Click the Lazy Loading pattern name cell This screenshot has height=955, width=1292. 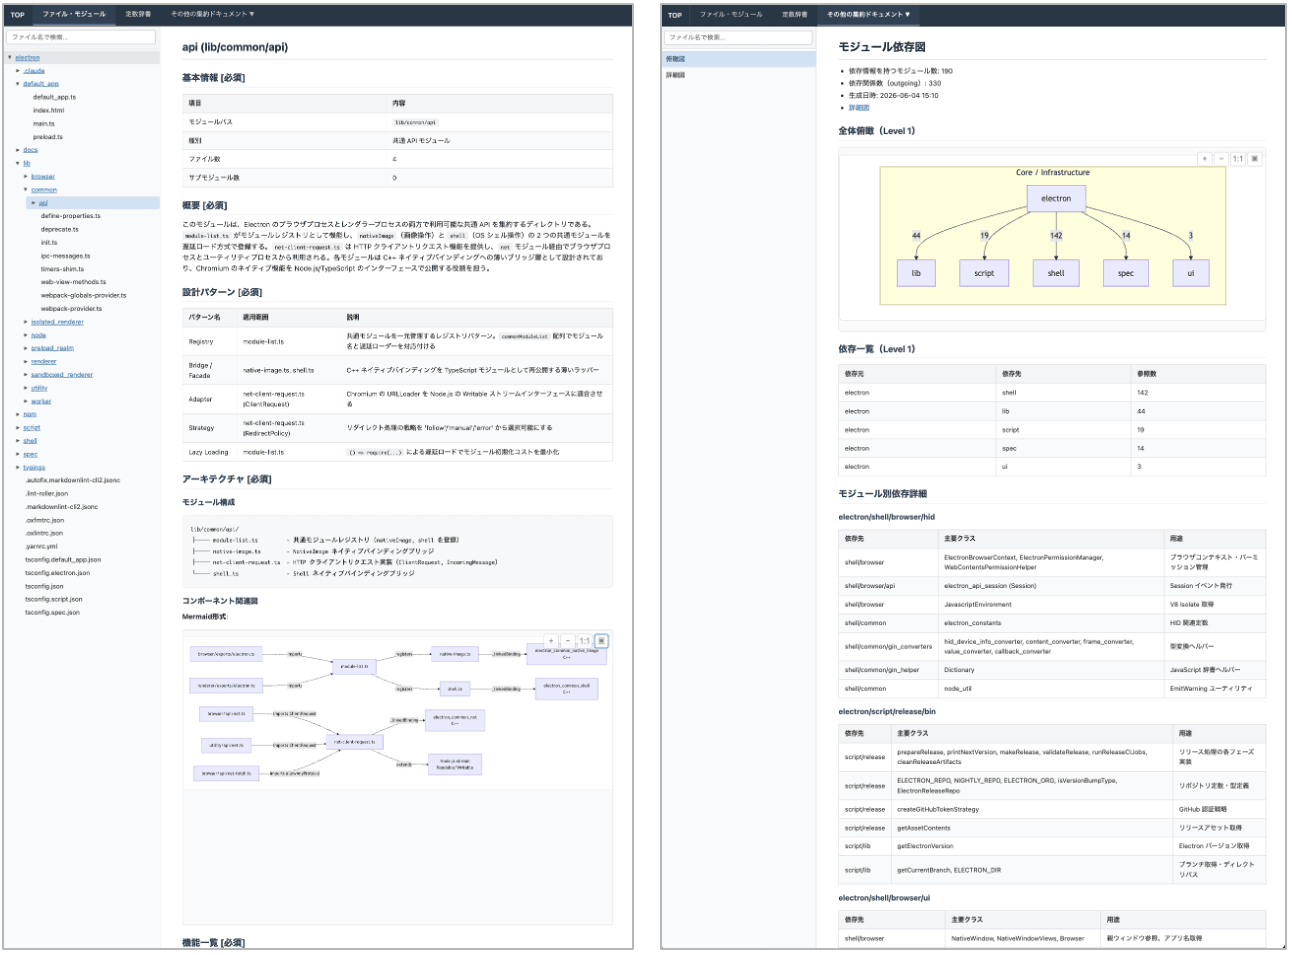[209, 453]
